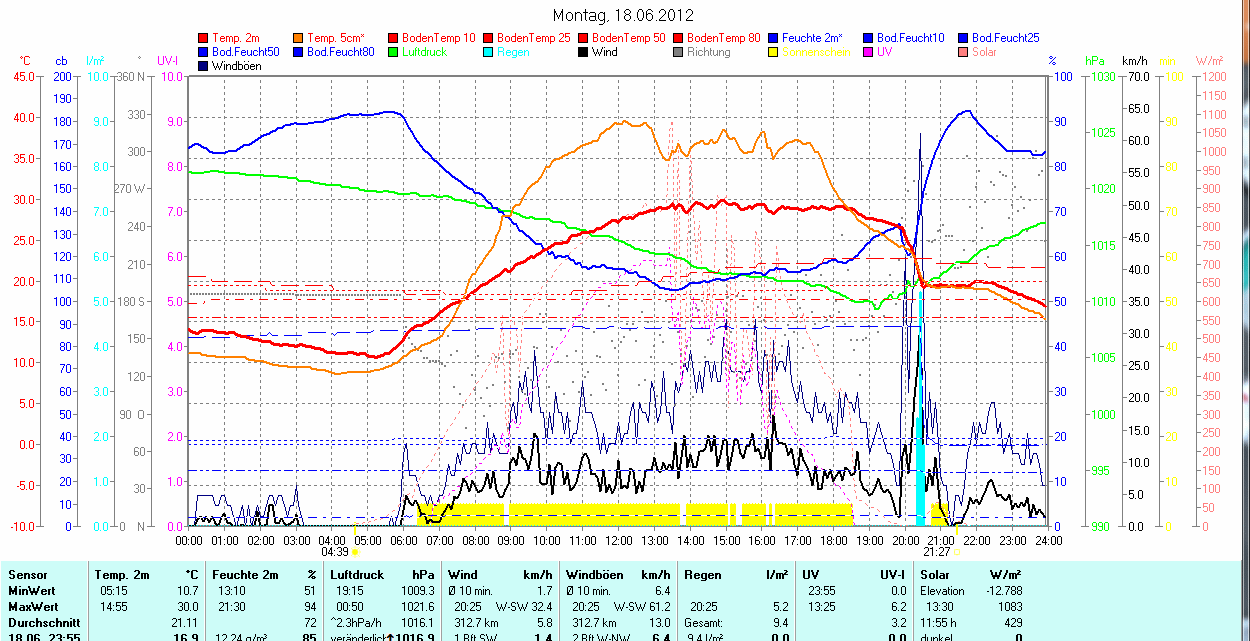
Task: Click the Luftdruck column header in table
Action: pos(357,575)
